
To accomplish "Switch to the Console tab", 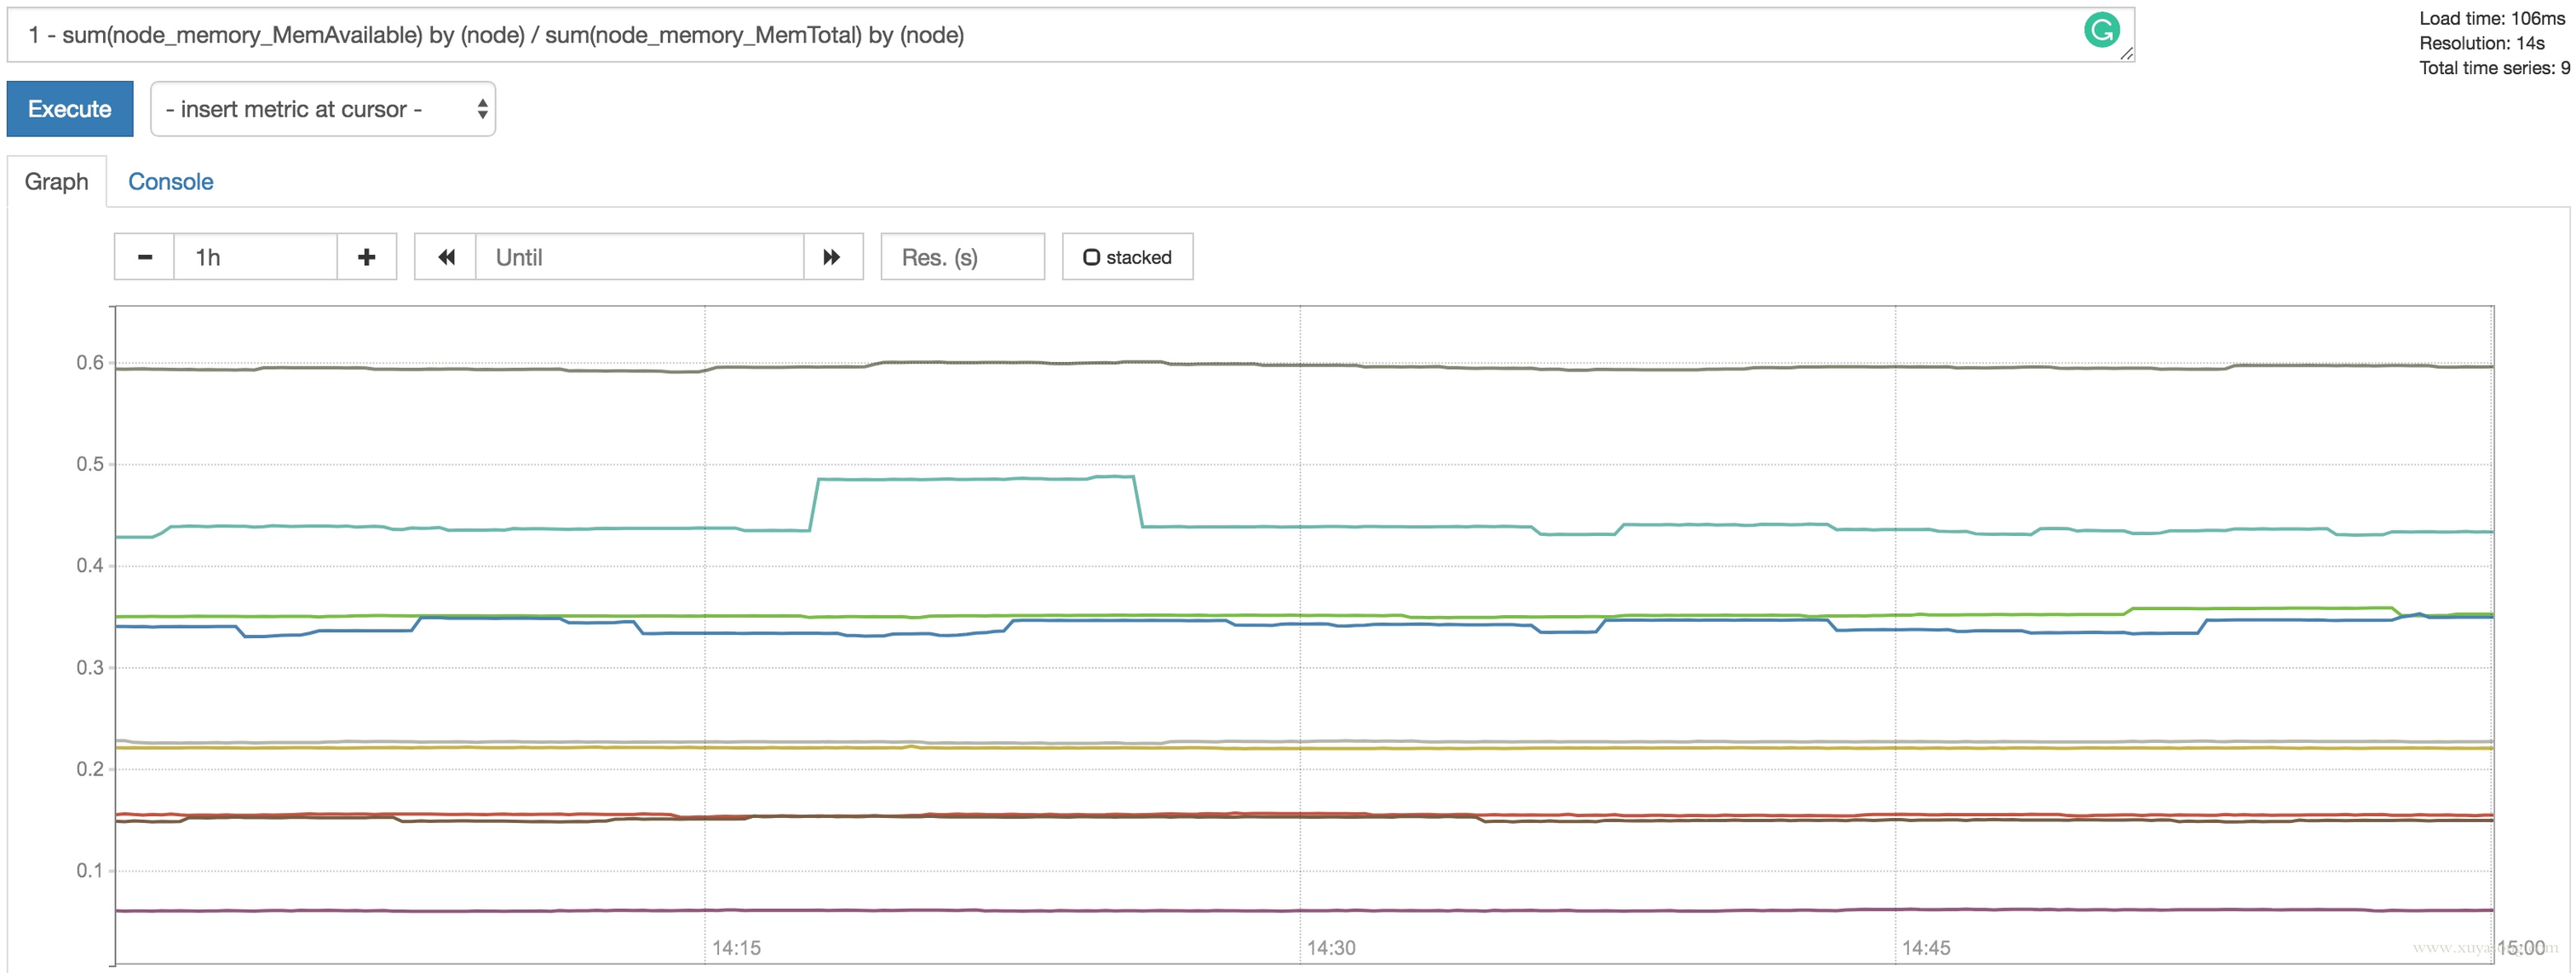I will pyautogui.click(x=170, y=182).
